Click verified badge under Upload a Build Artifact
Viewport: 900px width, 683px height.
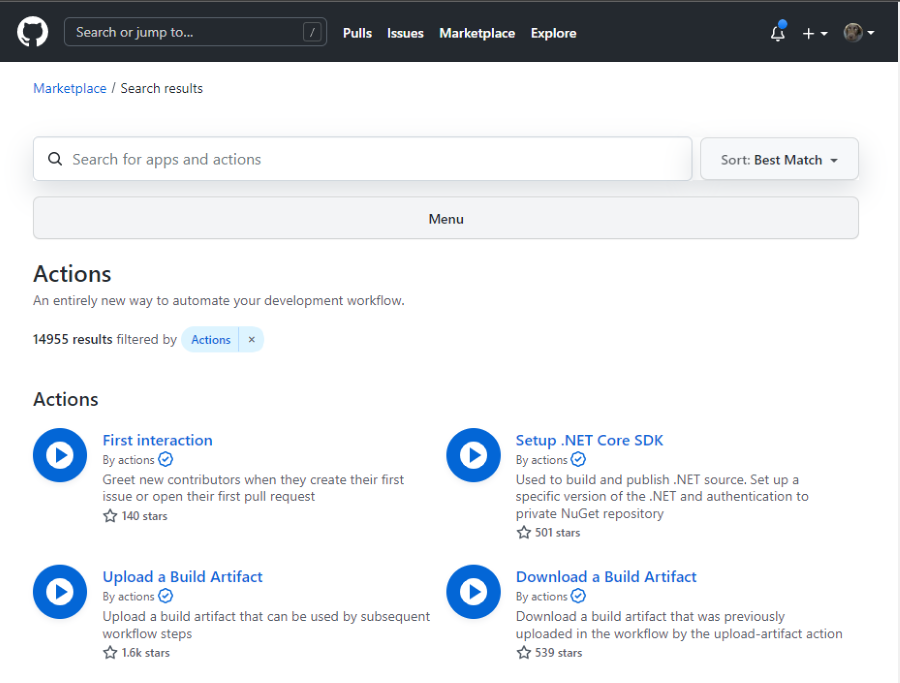[165, 596]
